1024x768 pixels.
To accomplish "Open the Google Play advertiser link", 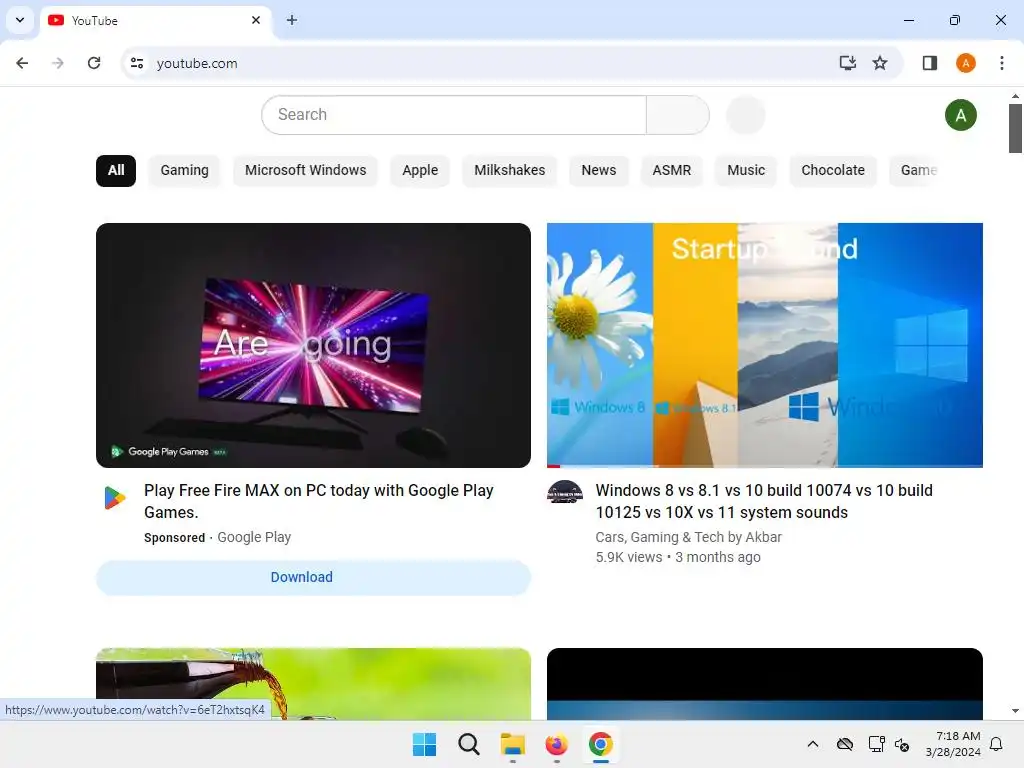I will pyautogui.click(x=254, y=537).
